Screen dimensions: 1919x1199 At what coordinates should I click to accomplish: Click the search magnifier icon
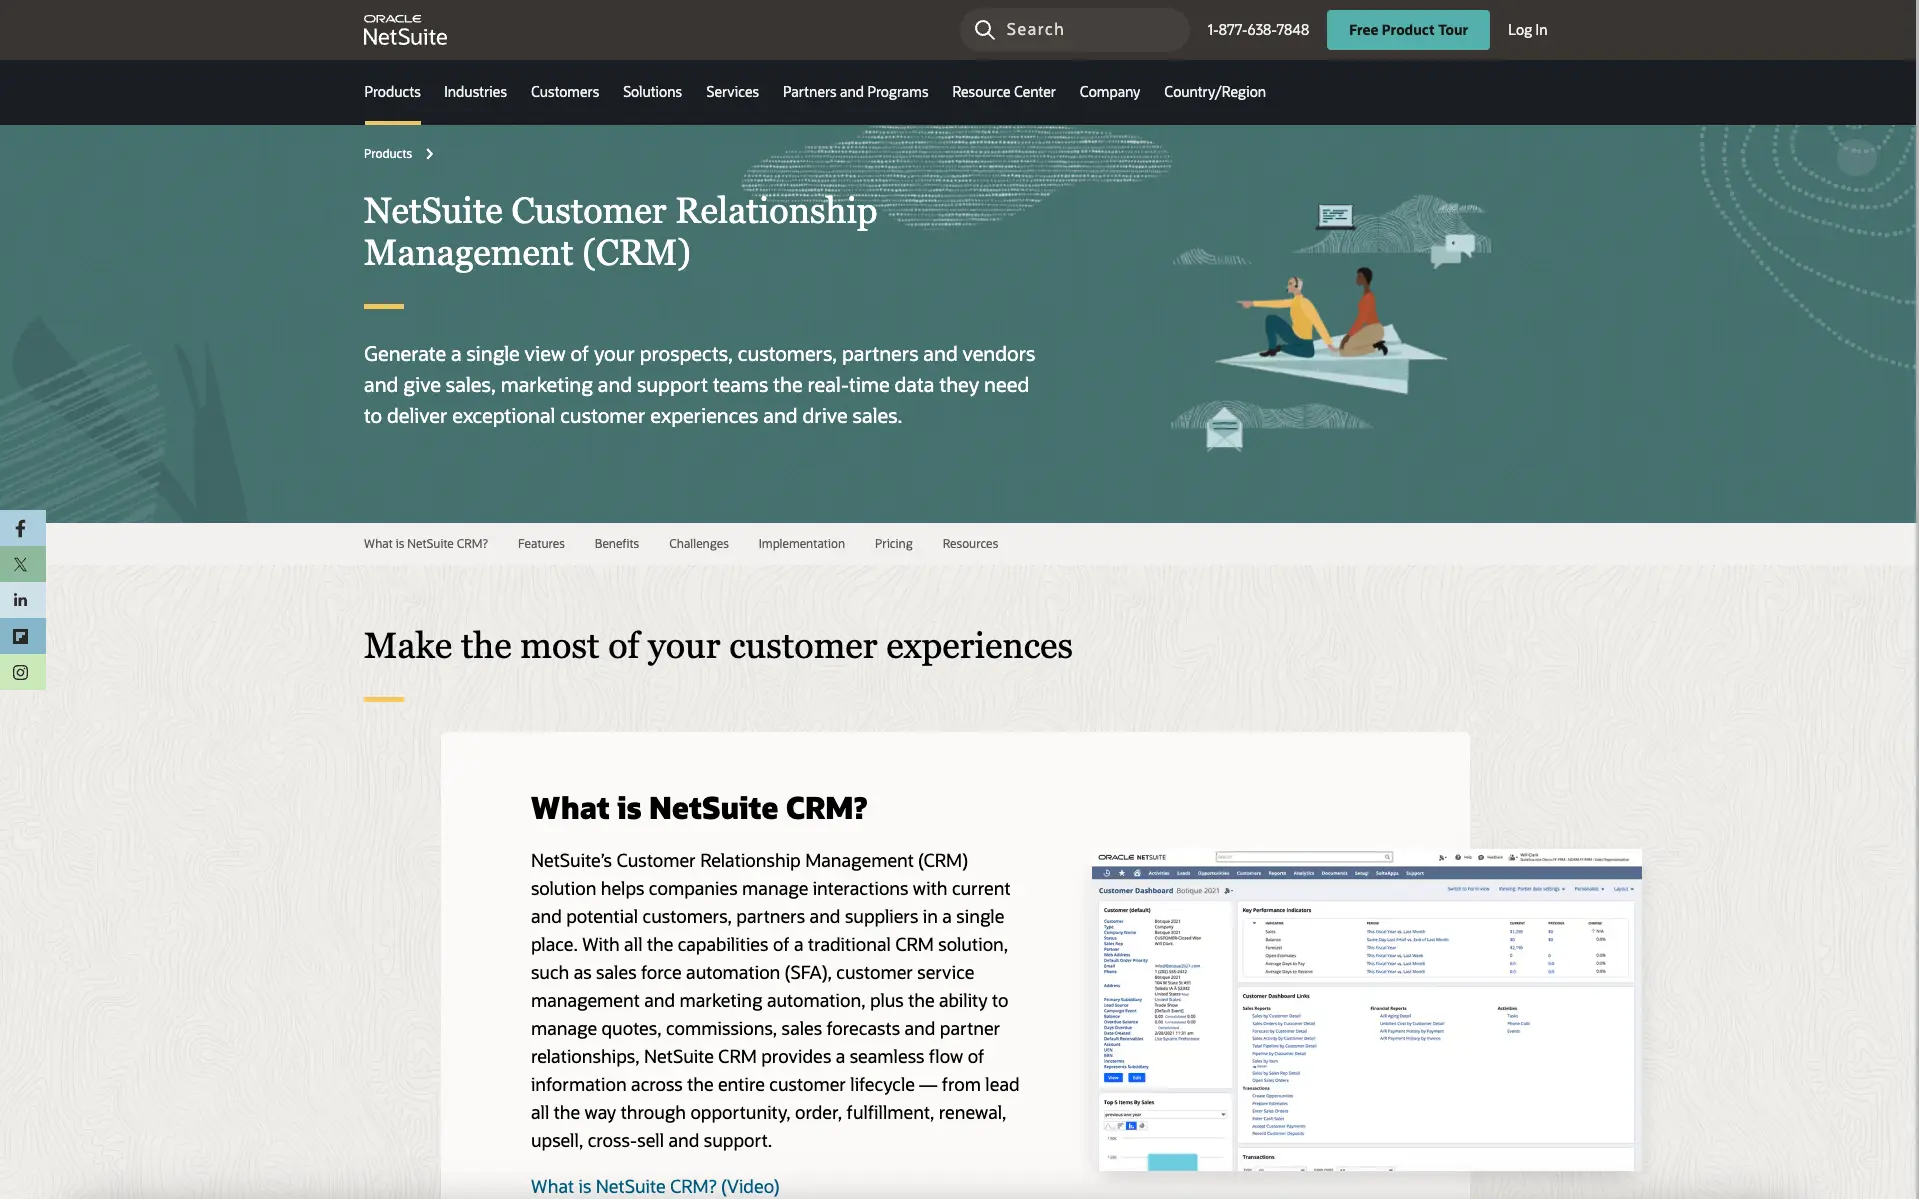point(984,30)
